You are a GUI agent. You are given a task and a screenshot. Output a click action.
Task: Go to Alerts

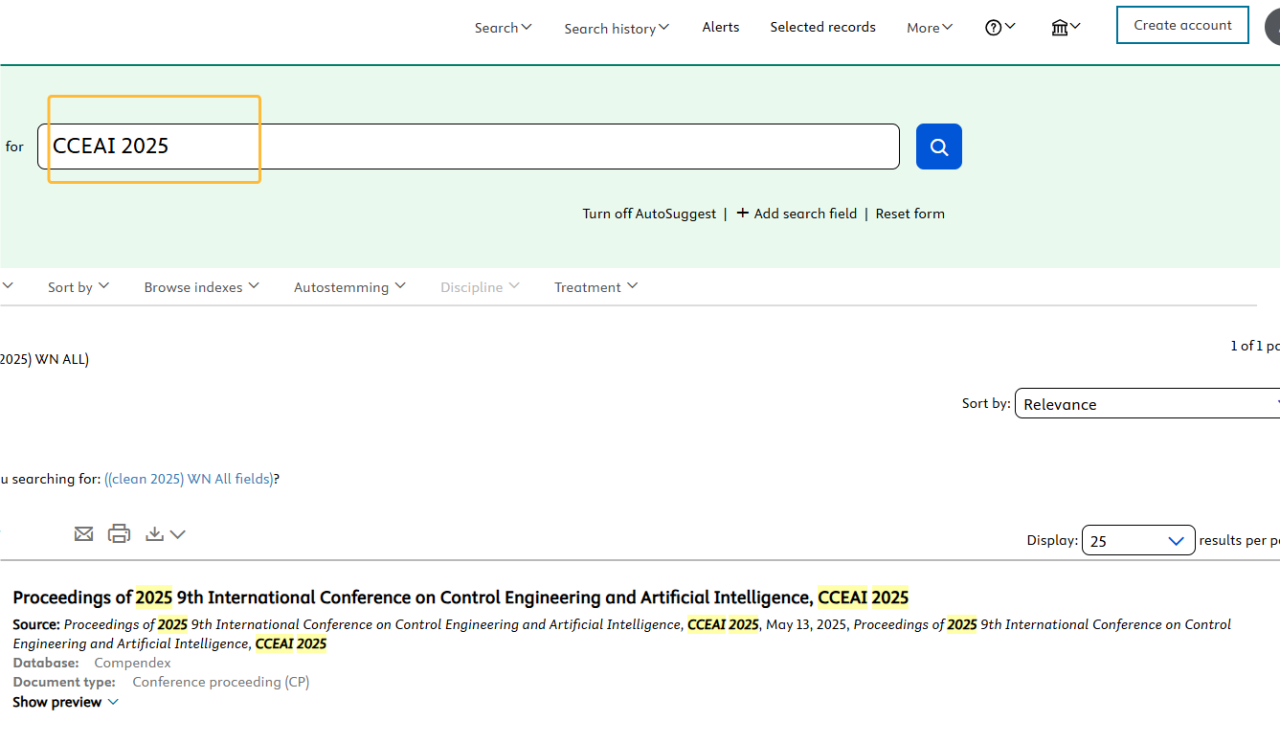coord(721,27)
